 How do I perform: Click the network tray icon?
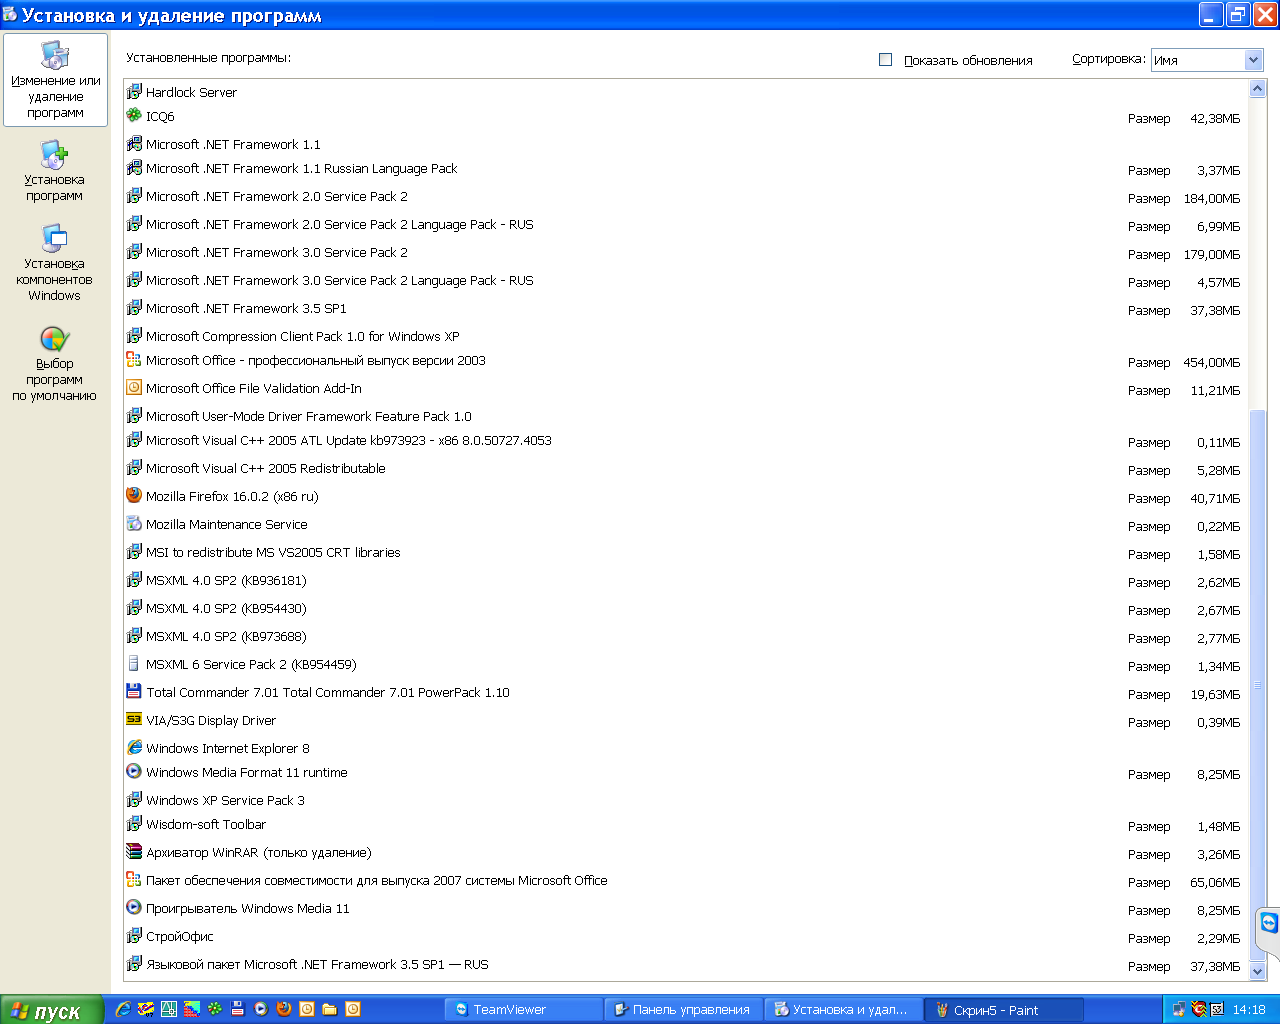tap(1179, 1009)
